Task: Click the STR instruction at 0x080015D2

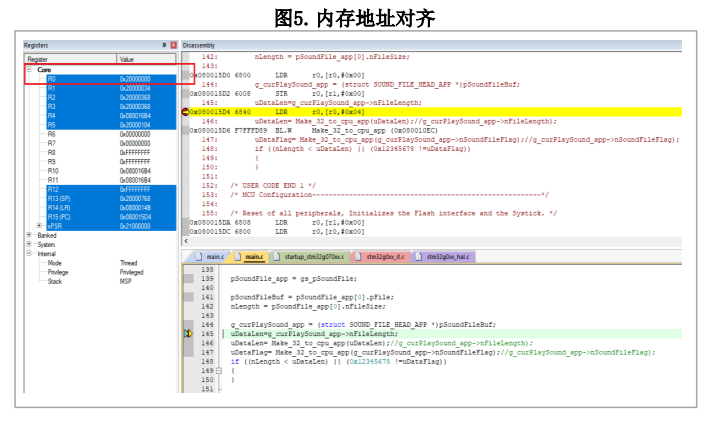Action: 277,94
